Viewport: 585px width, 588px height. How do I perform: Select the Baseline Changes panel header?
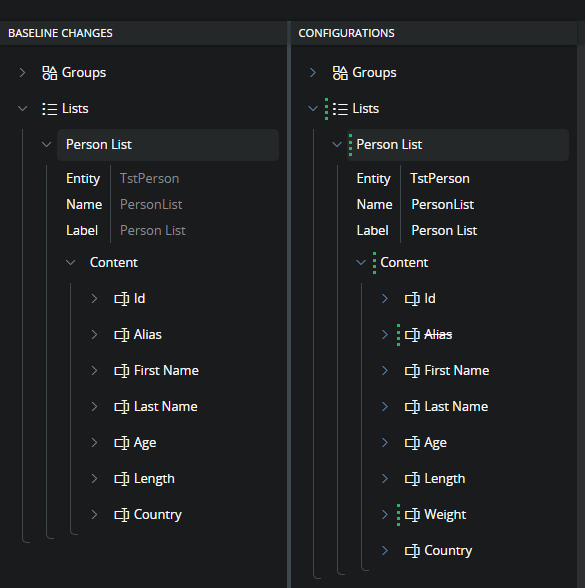143,33
